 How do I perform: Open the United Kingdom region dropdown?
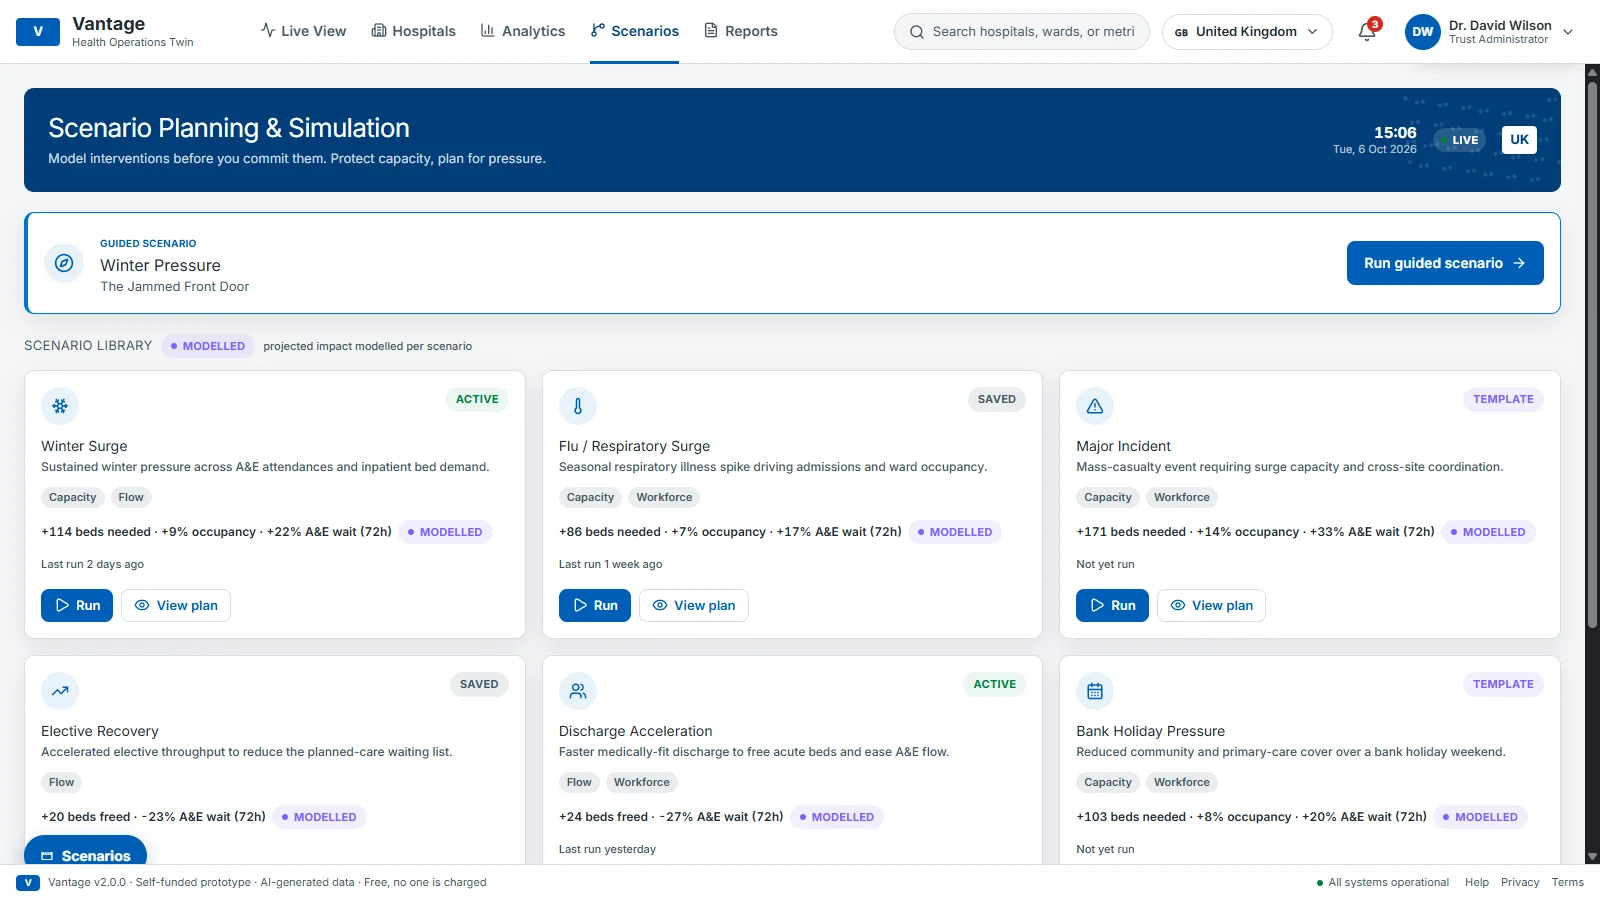[1247, 32]
